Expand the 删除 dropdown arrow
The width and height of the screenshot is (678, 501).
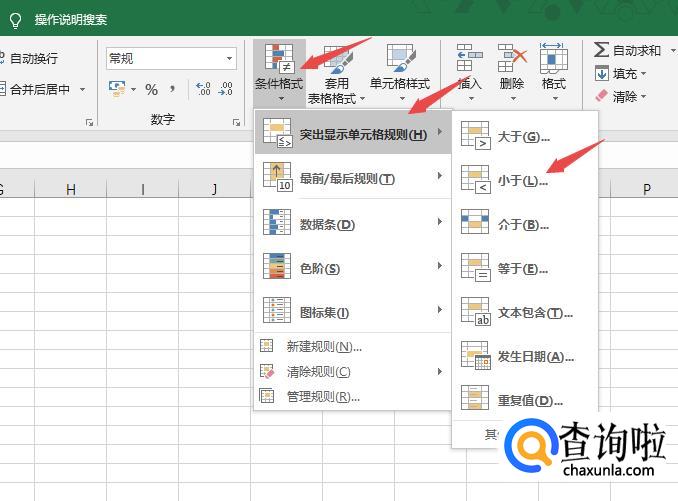513,99
